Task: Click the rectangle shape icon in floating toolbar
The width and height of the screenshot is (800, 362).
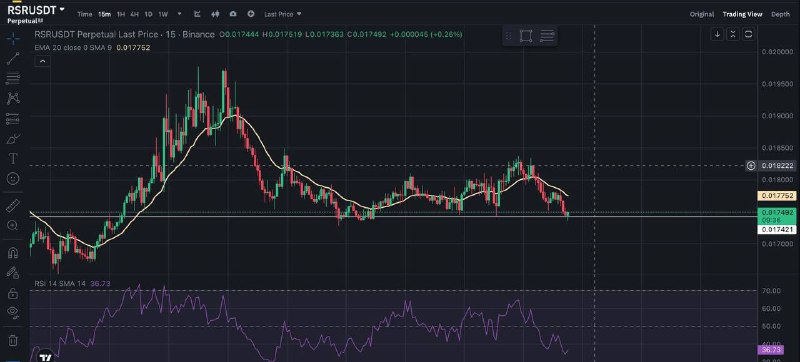Action: (x=526, y=36)
